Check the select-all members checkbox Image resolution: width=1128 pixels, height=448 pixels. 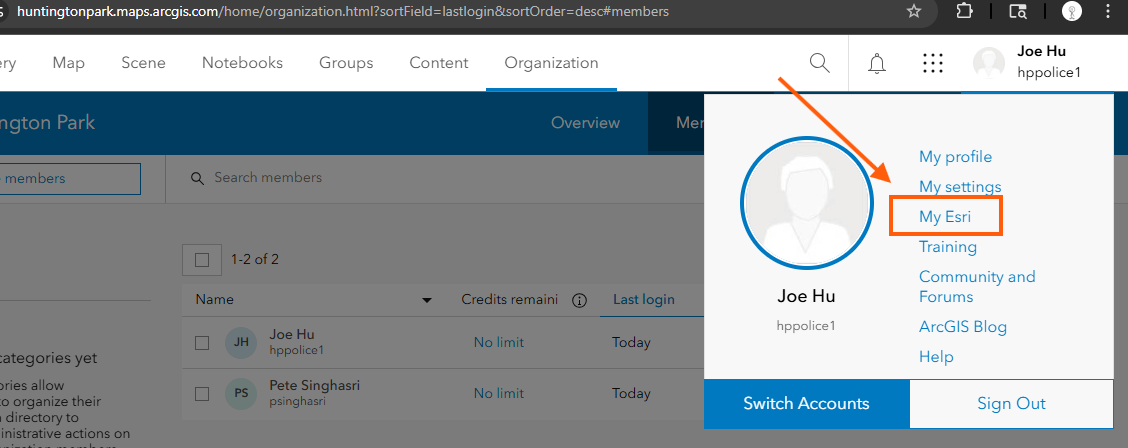tap(202, 260)
